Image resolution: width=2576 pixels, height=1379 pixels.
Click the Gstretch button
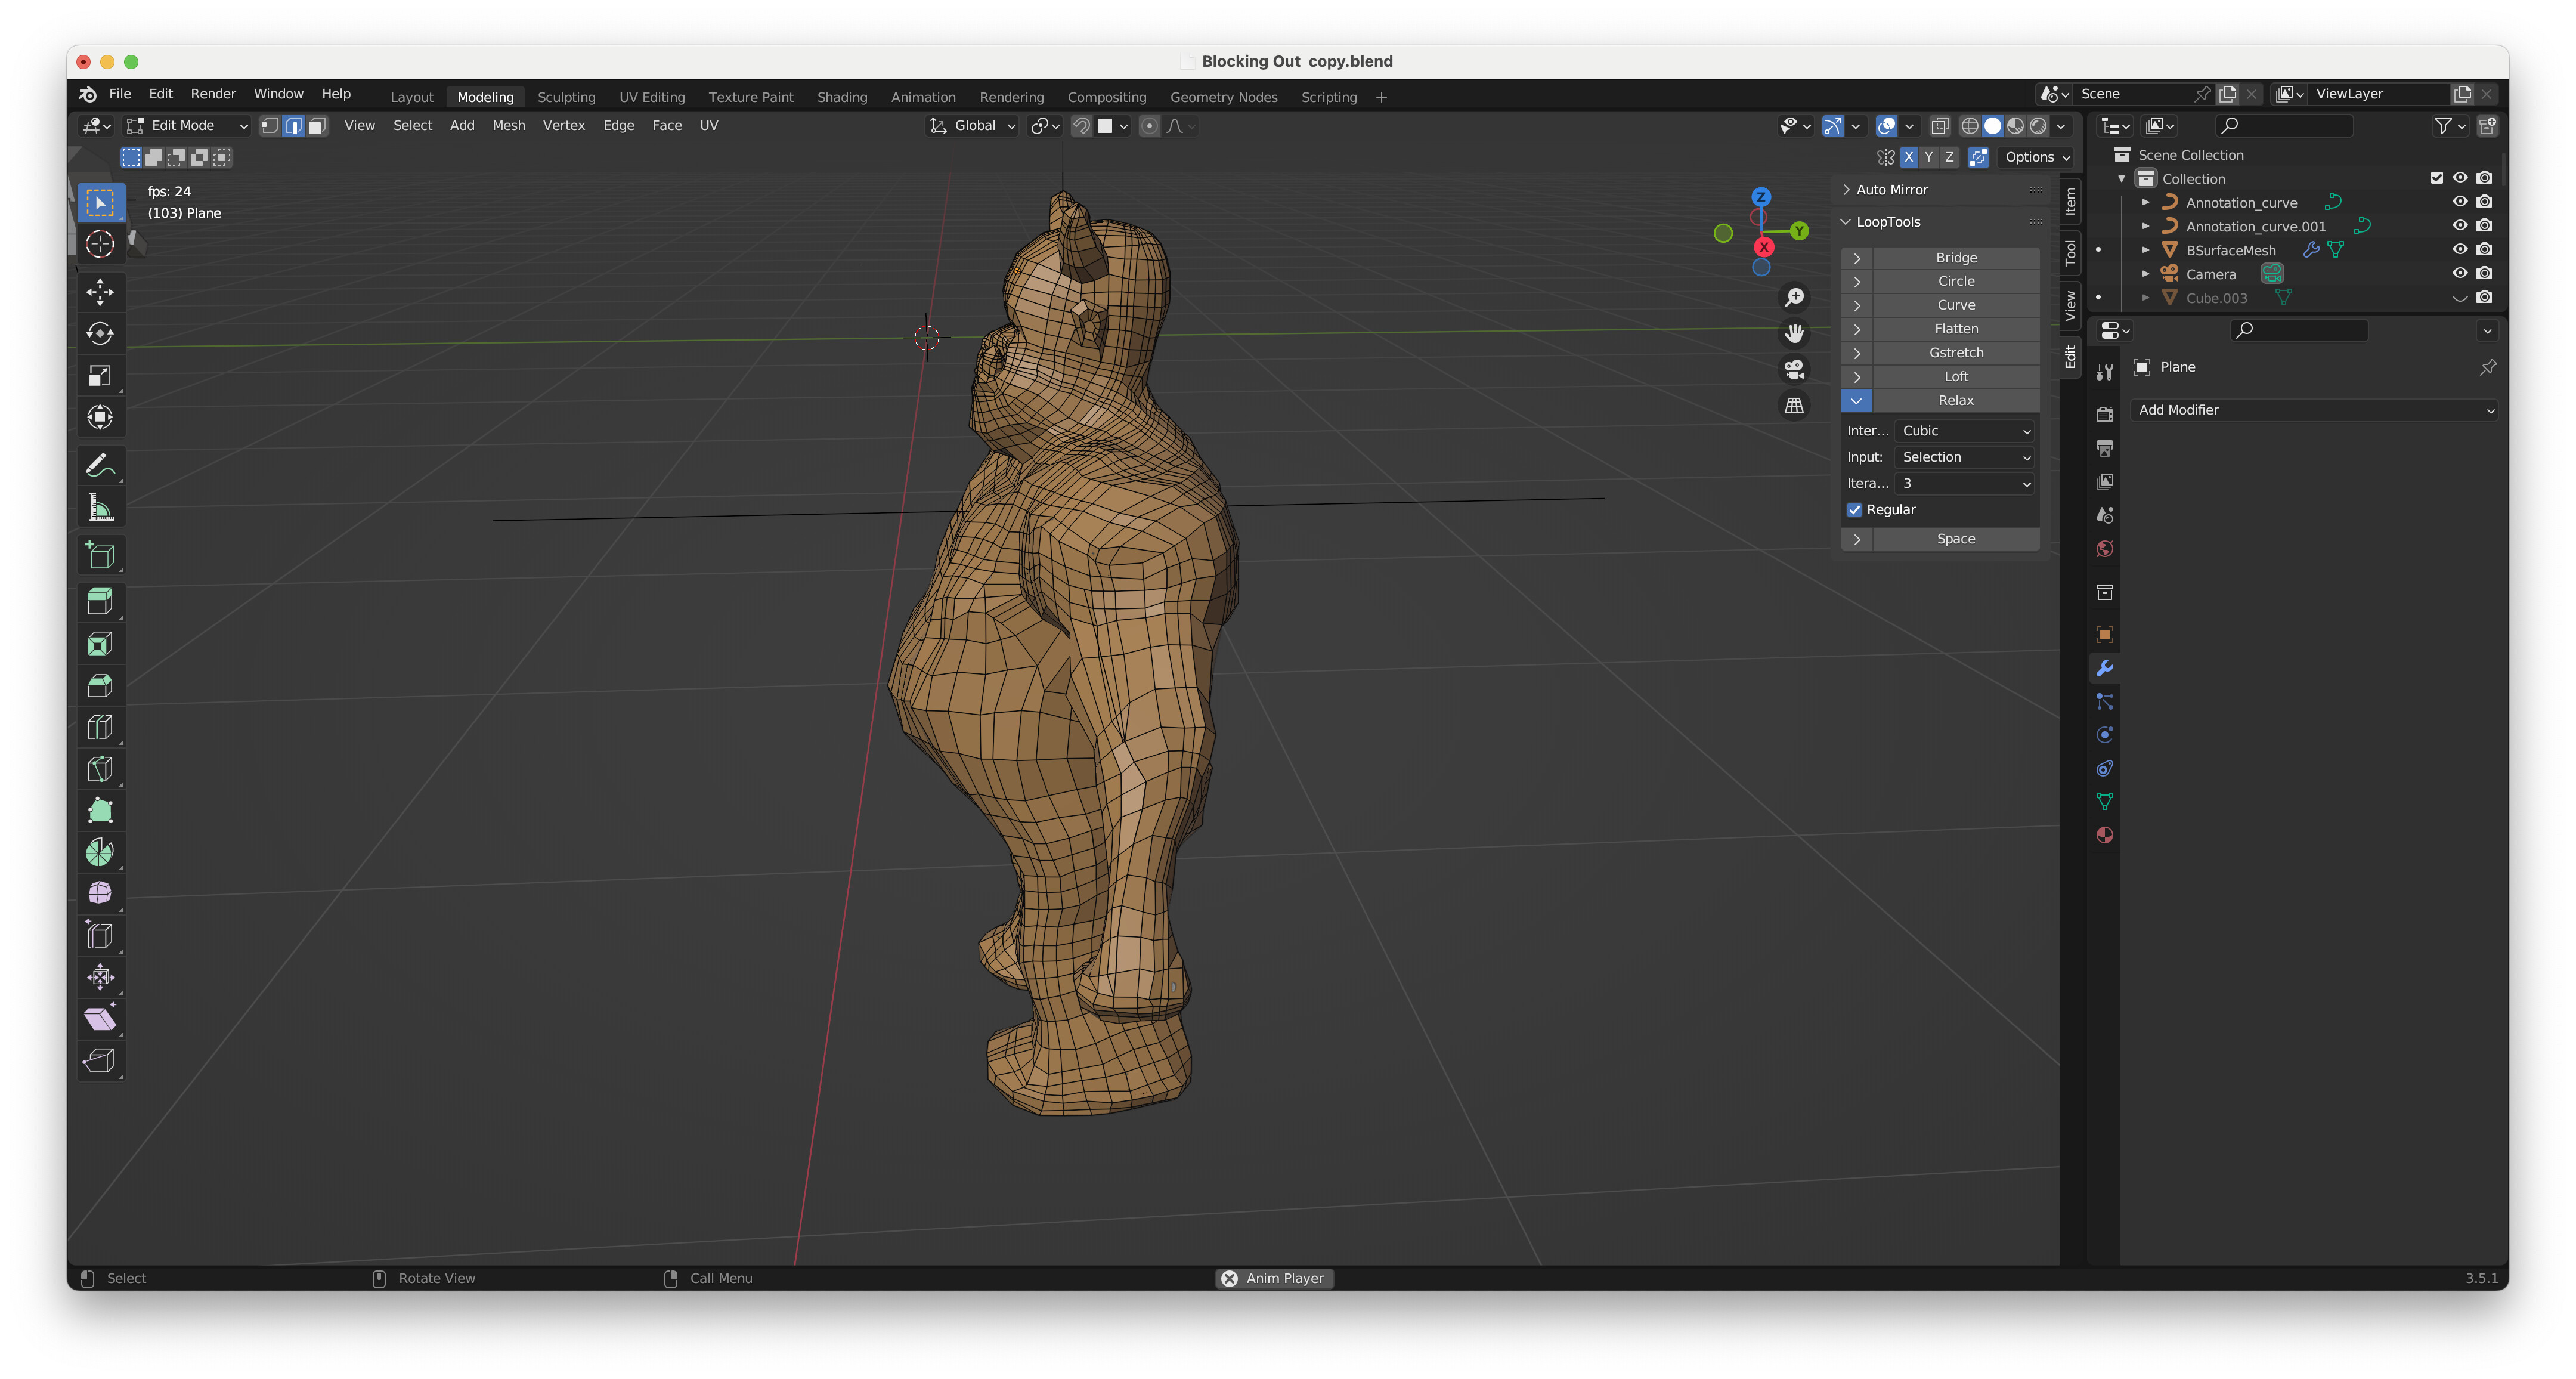[x=1955, y=352]
